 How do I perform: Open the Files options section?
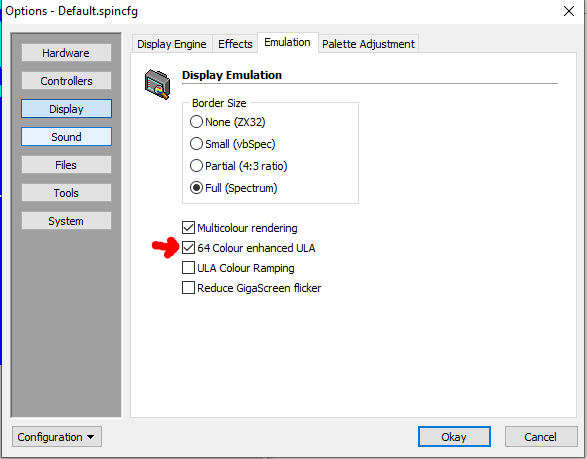[66, 165]
